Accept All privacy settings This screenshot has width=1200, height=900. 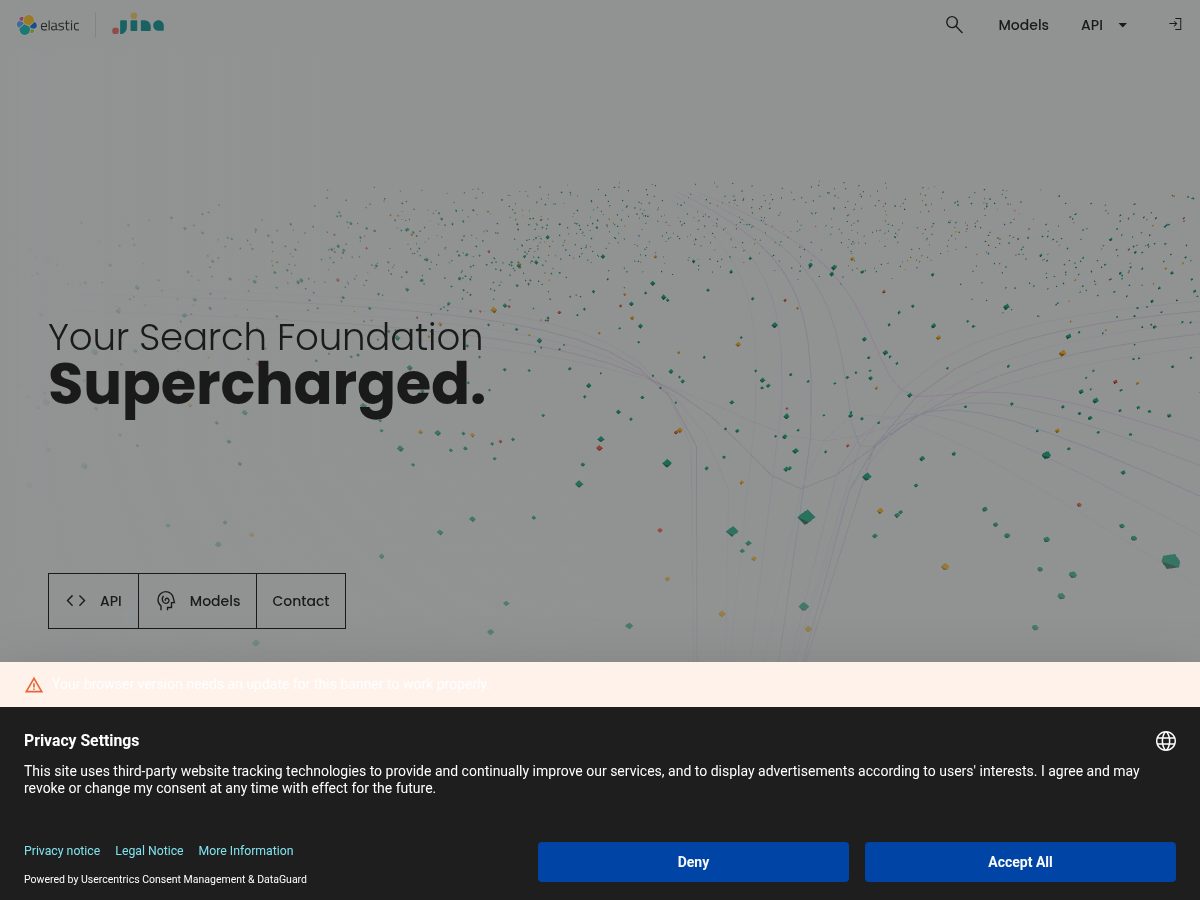click(1020, 862)
